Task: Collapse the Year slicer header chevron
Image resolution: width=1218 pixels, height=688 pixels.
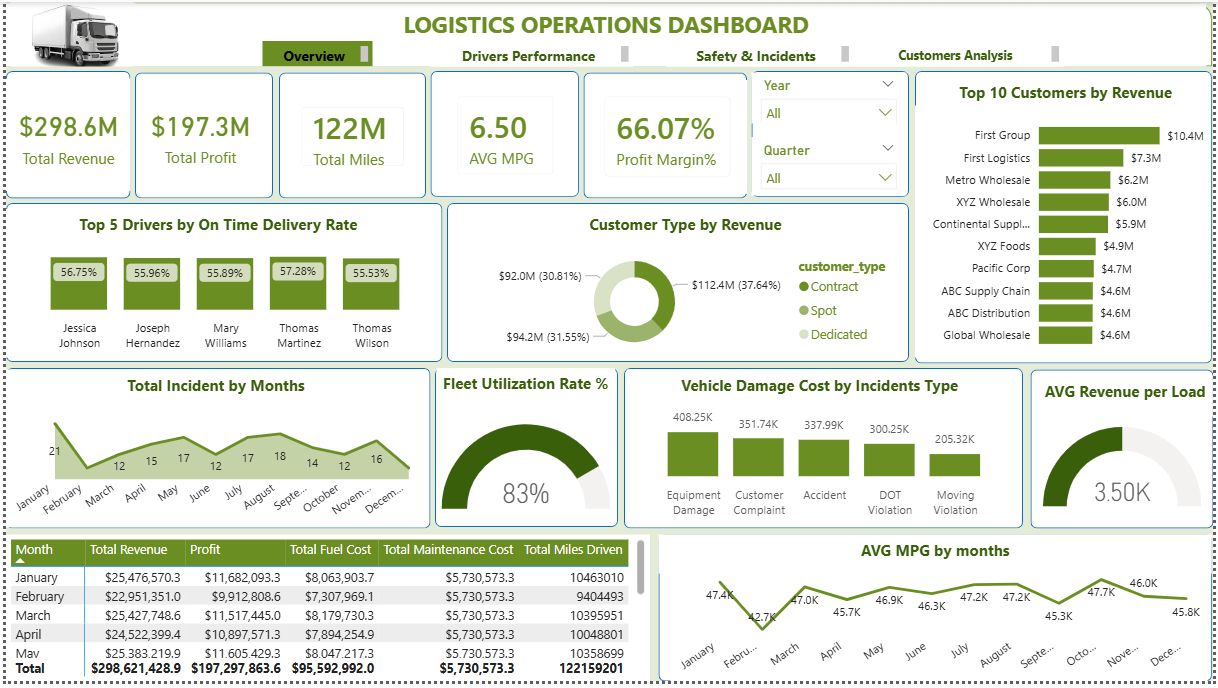Action: click(886, 85)
